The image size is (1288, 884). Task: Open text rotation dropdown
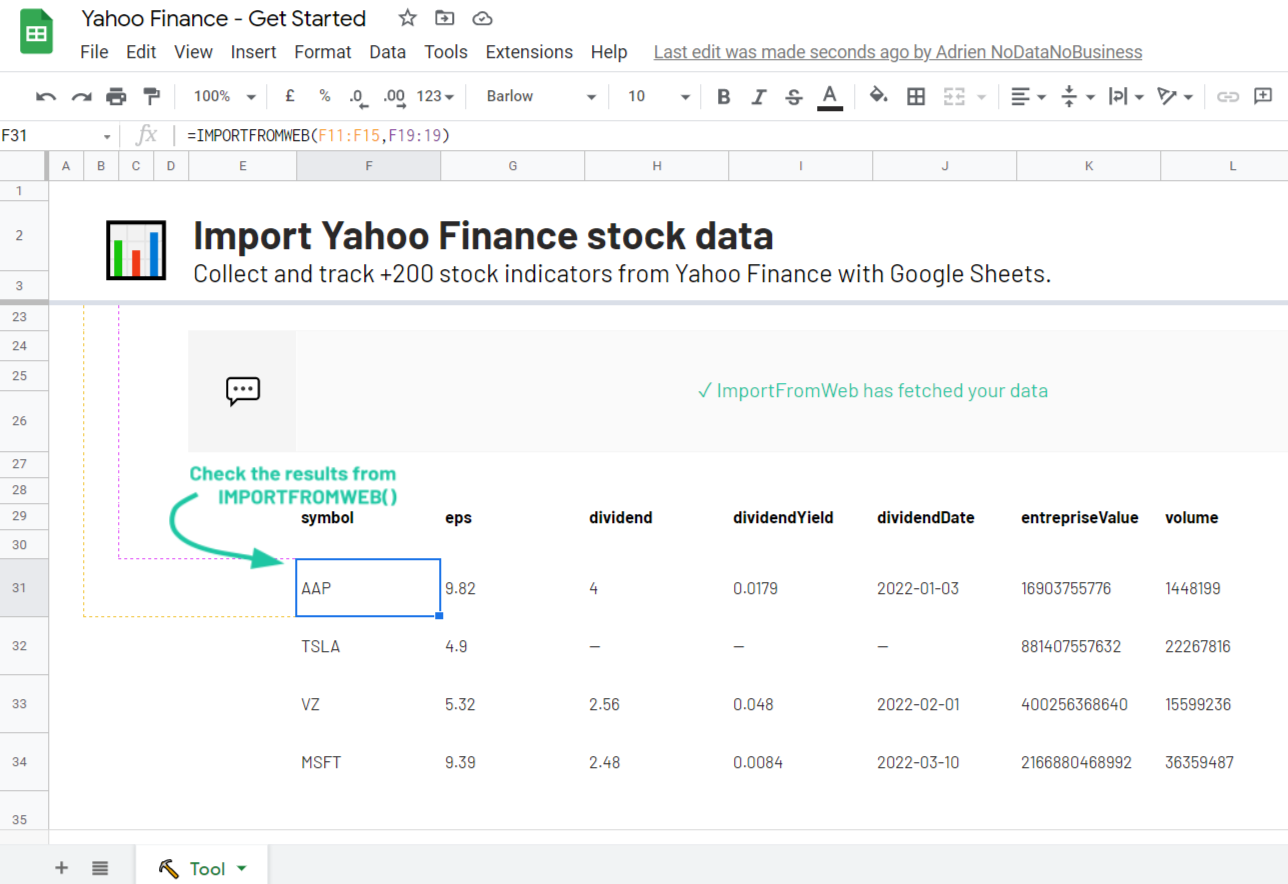tap(1175, 96)
